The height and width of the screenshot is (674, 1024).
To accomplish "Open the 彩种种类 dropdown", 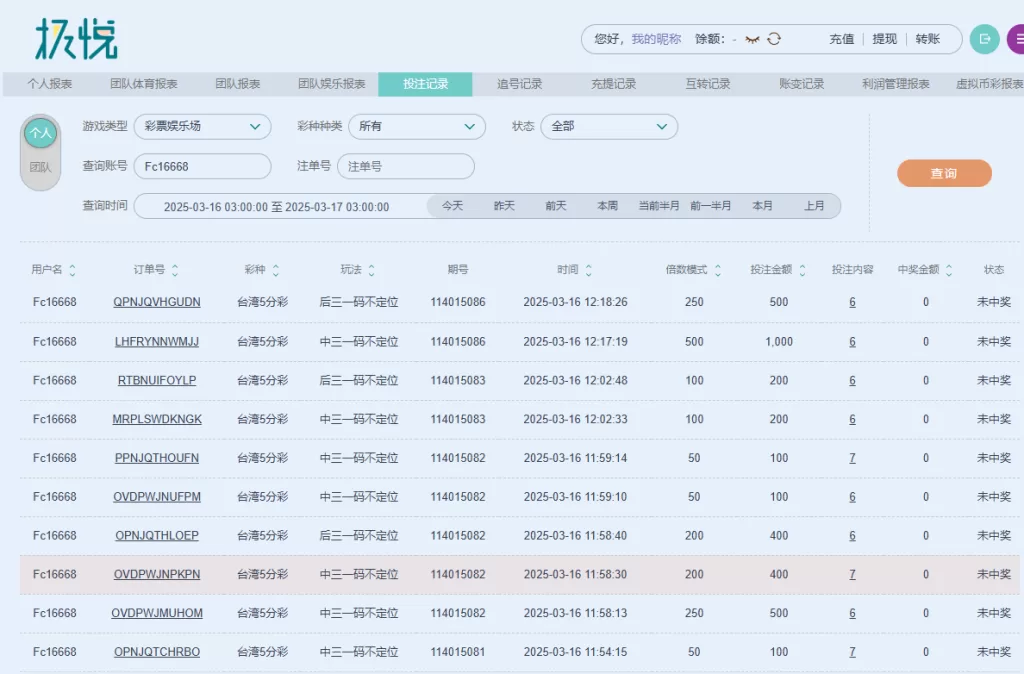I will coord(416,127).
